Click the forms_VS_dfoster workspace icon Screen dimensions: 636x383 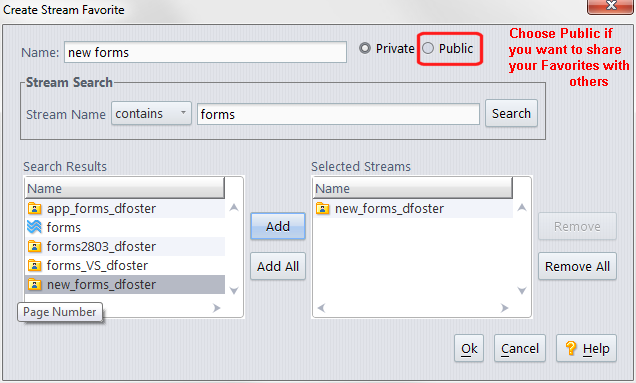(34, 265)
